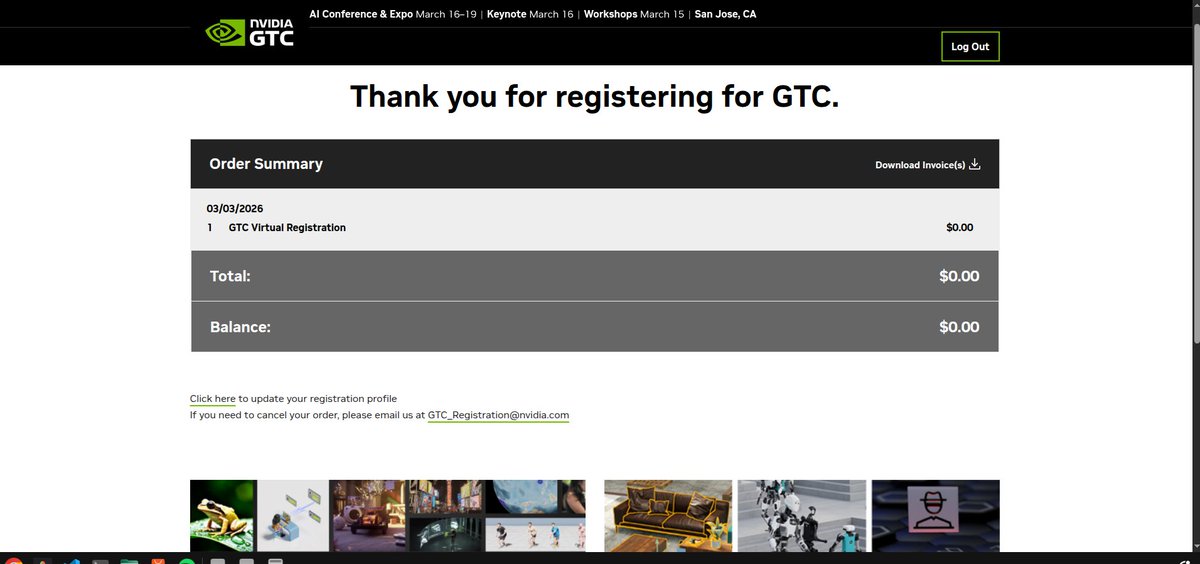Viewport: 1200px width, 564px height.
Task: Click the 'San Jose, CA' header text
Action: click(725, 15)
